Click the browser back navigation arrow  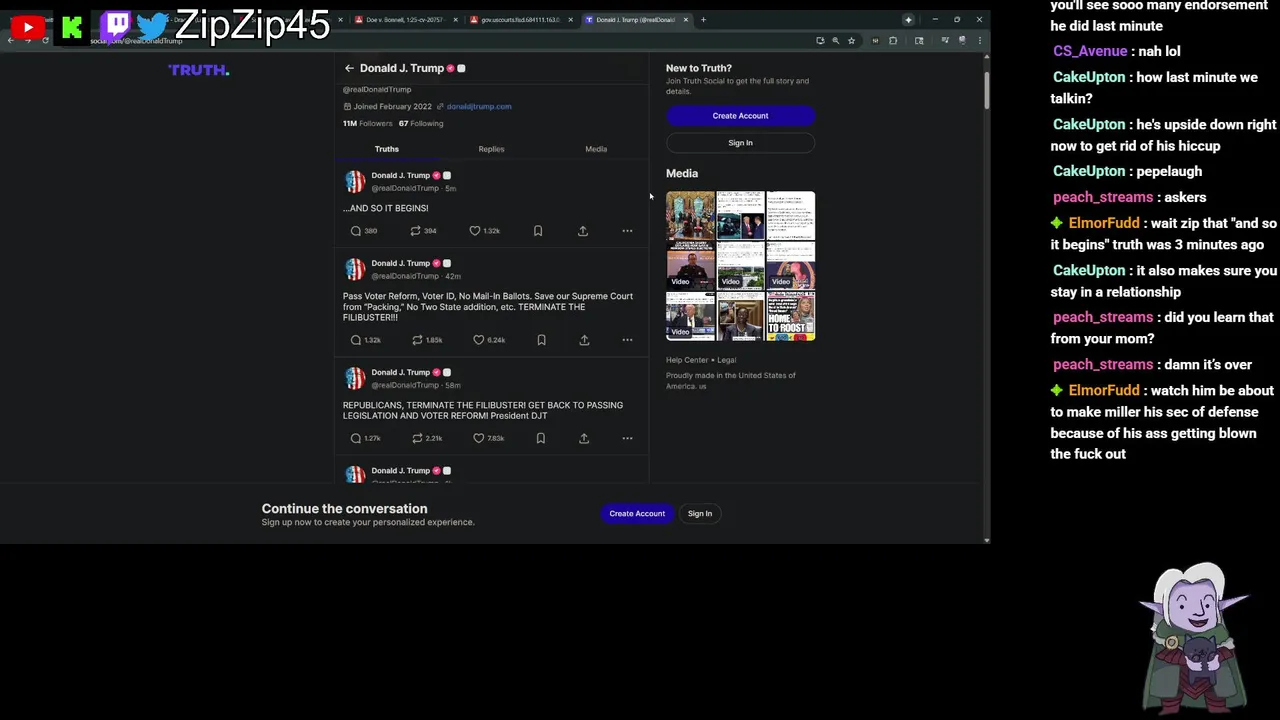click(11, 40)
